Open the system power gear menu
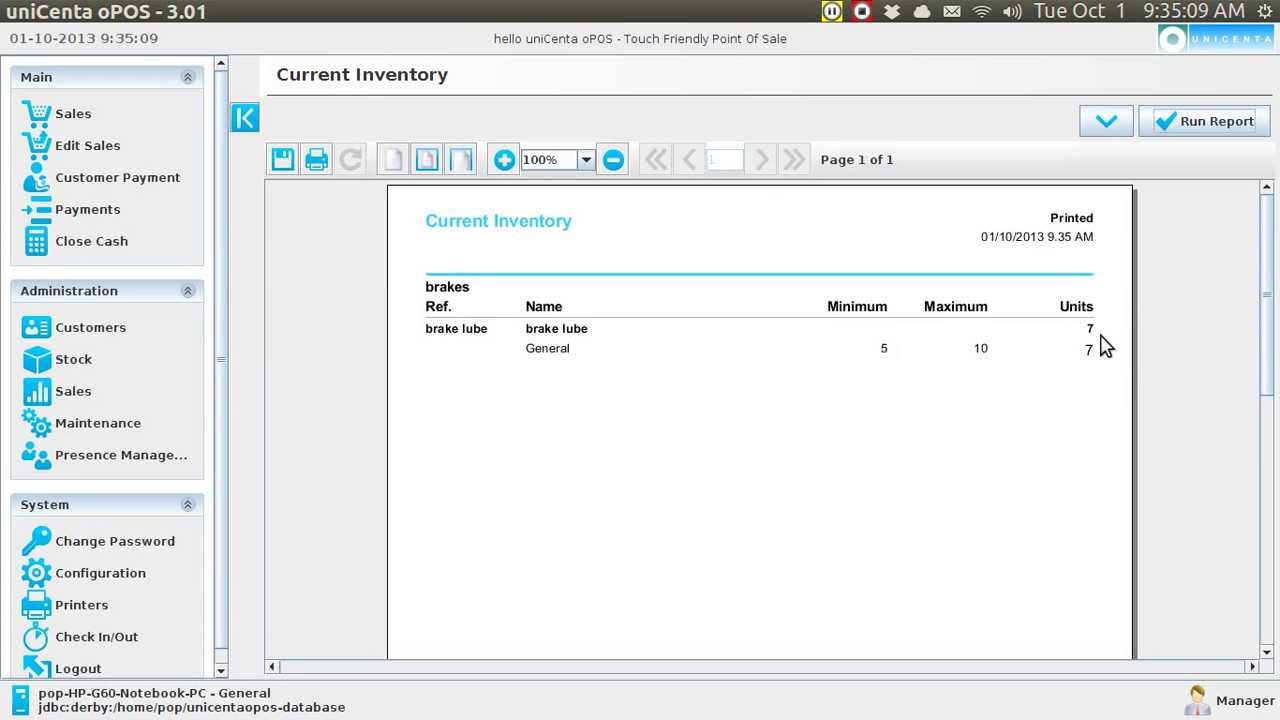This screenshot has width=1280, height=720. 1264,12
